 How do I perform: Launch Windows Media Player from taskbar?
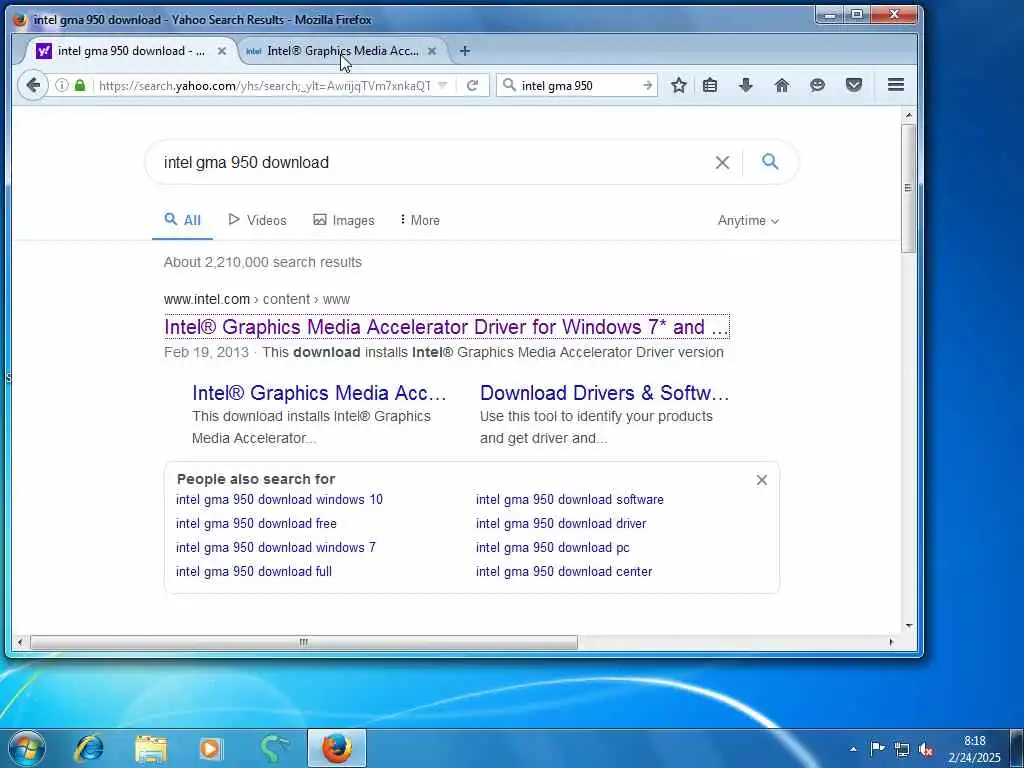pos(211,748)
